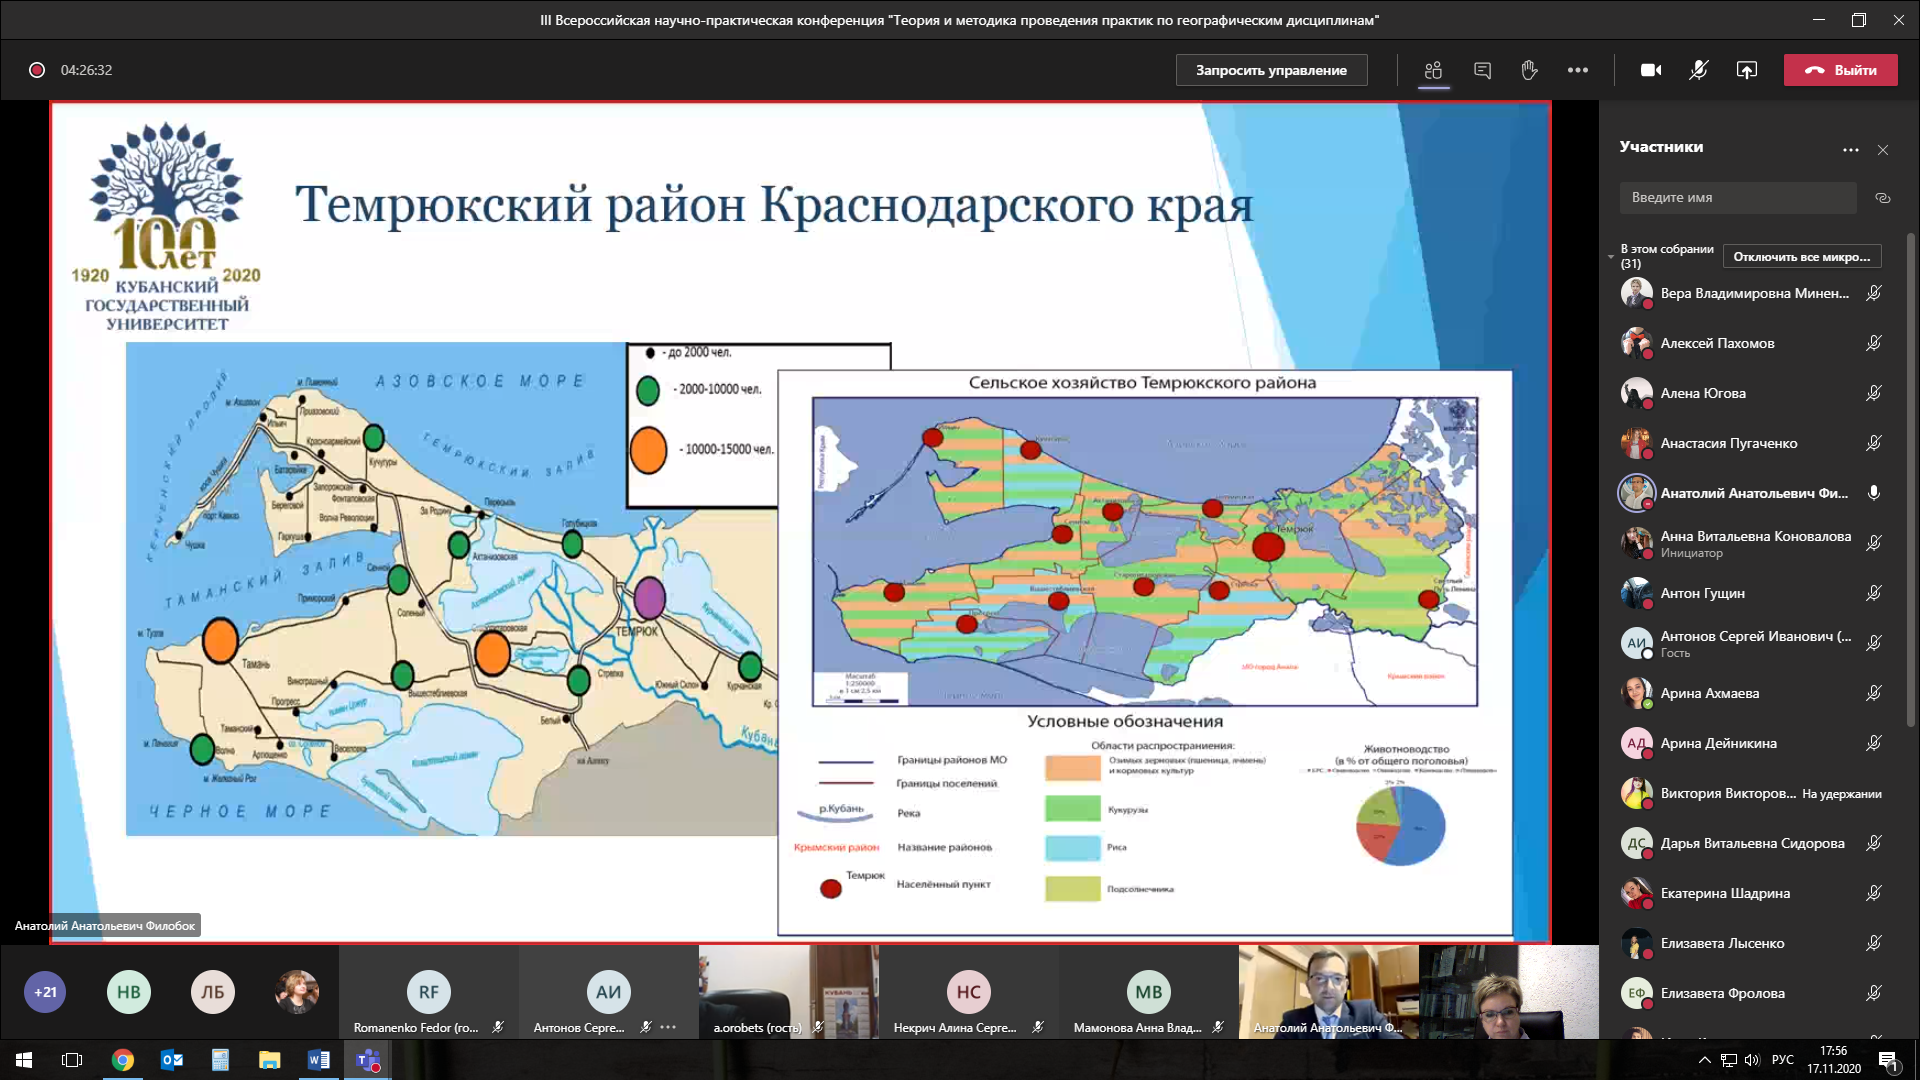Click the Введите имя search field
The image size is (1920, 1080).
[1737, 198]
